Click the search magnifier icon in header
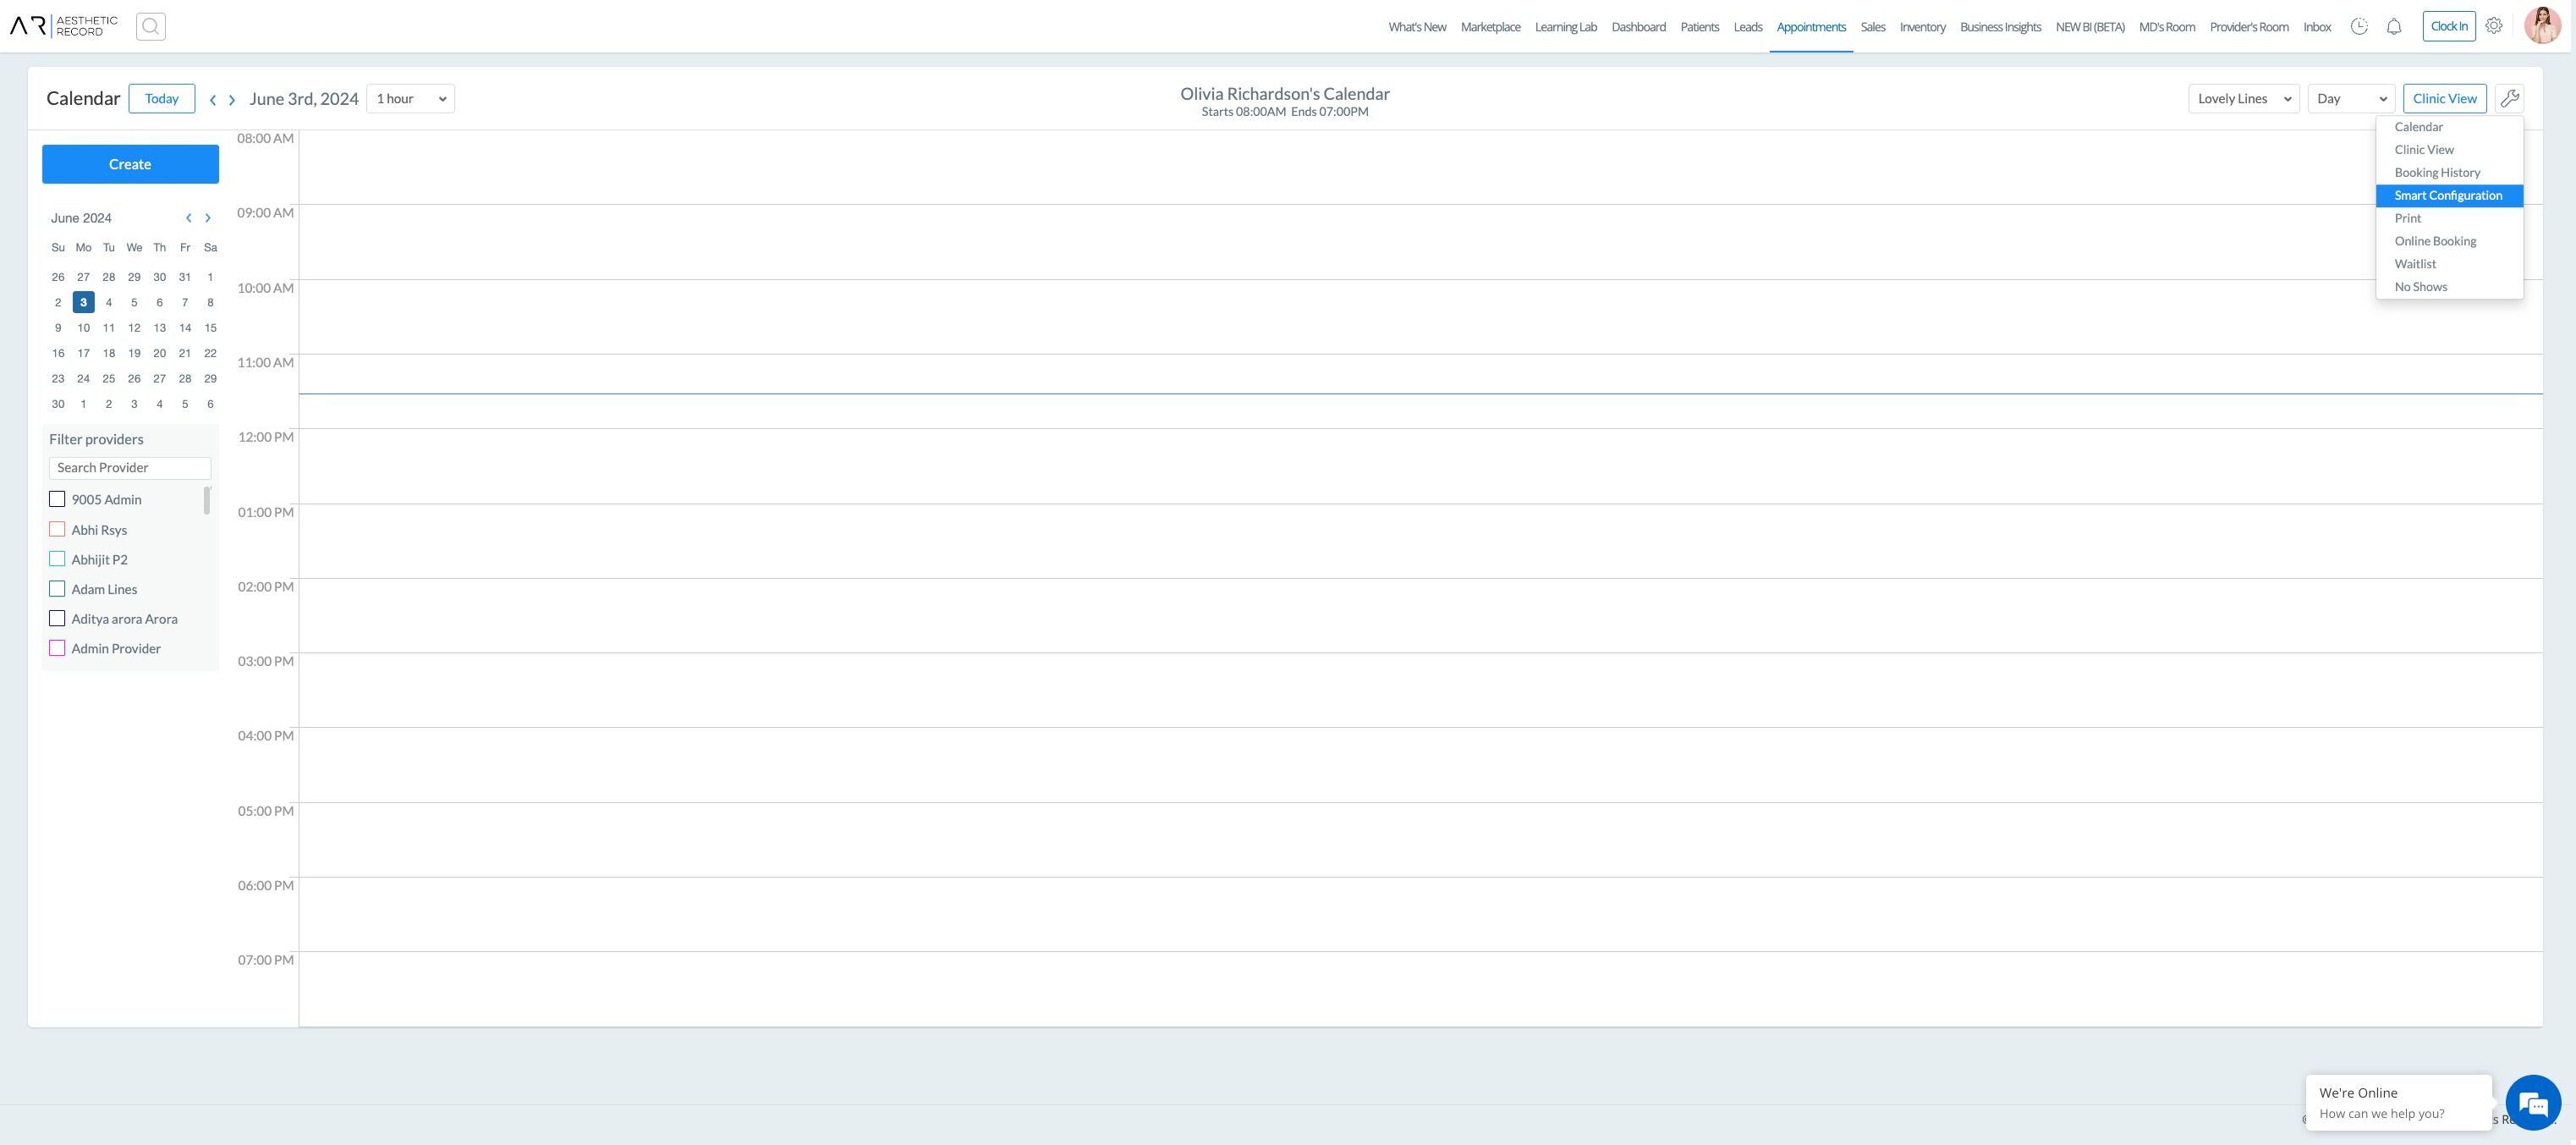The width and height of the screenshot is (2576, 1145). (151, 27)
